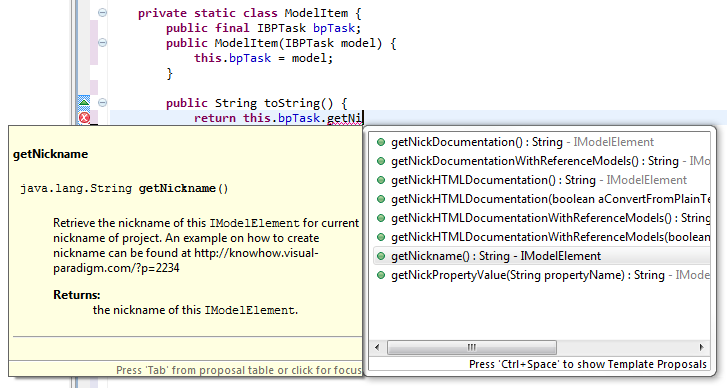The height and width of the screenshot is (388, 727).
Task: Choose the highlighted getNickname() proposal
Action: point(541,256)
